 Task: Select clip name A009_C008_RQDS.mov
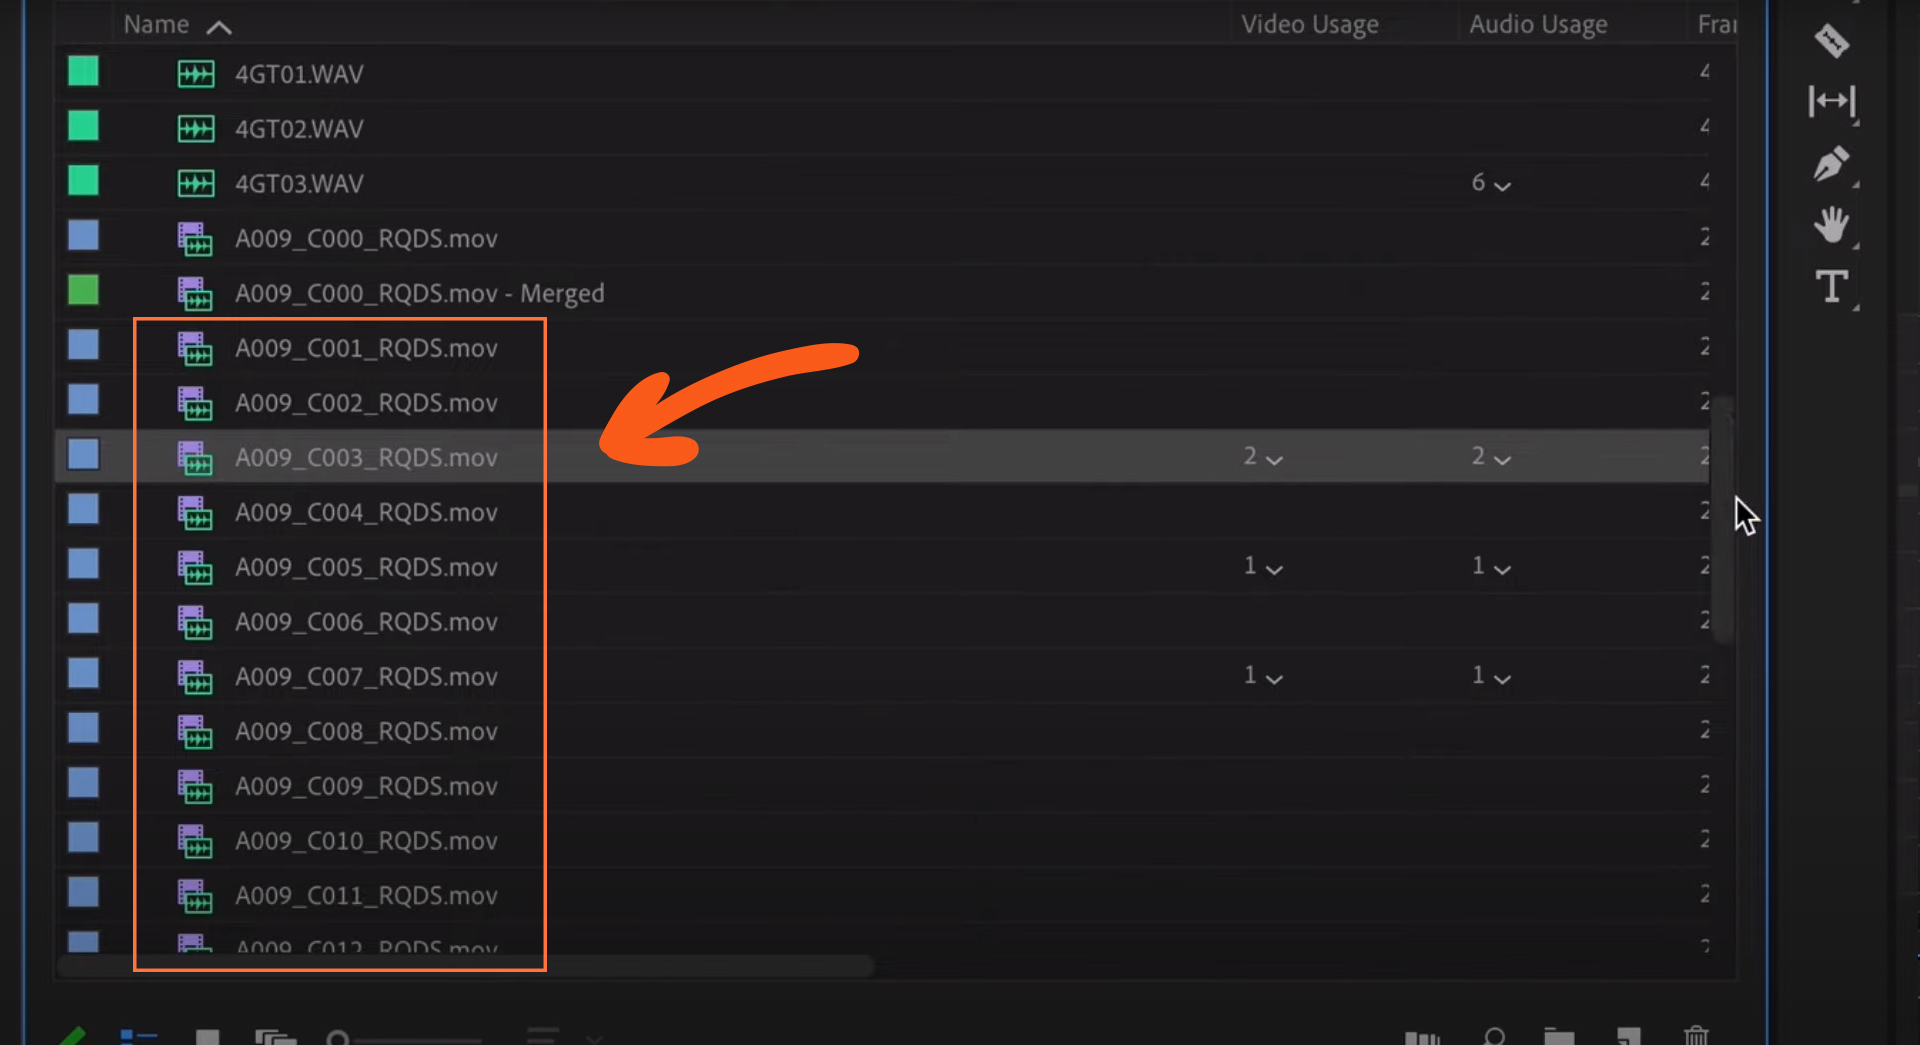click(x=366, y=732)
